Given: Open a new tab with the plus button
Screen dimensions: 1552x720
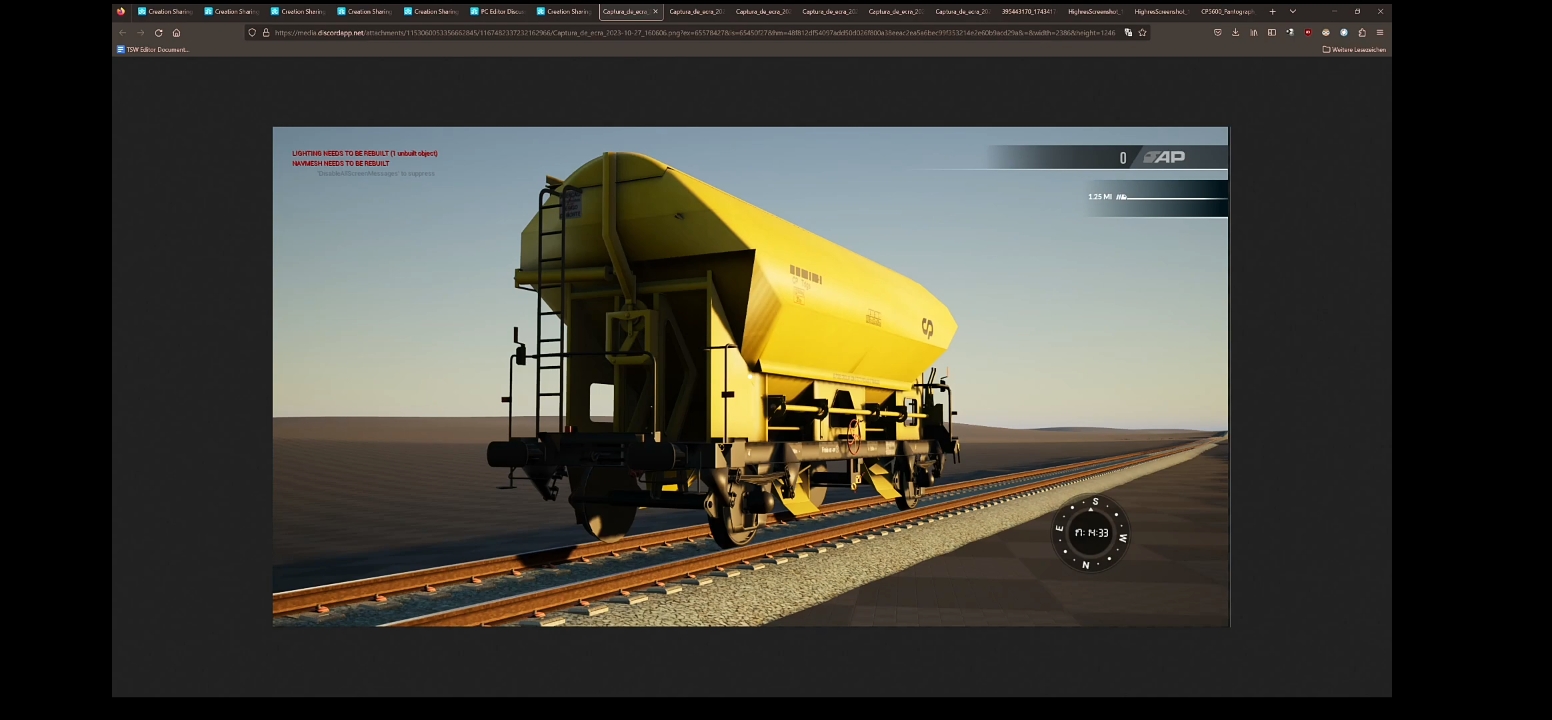Looking at the screenshot, I should pos(1272,12).
